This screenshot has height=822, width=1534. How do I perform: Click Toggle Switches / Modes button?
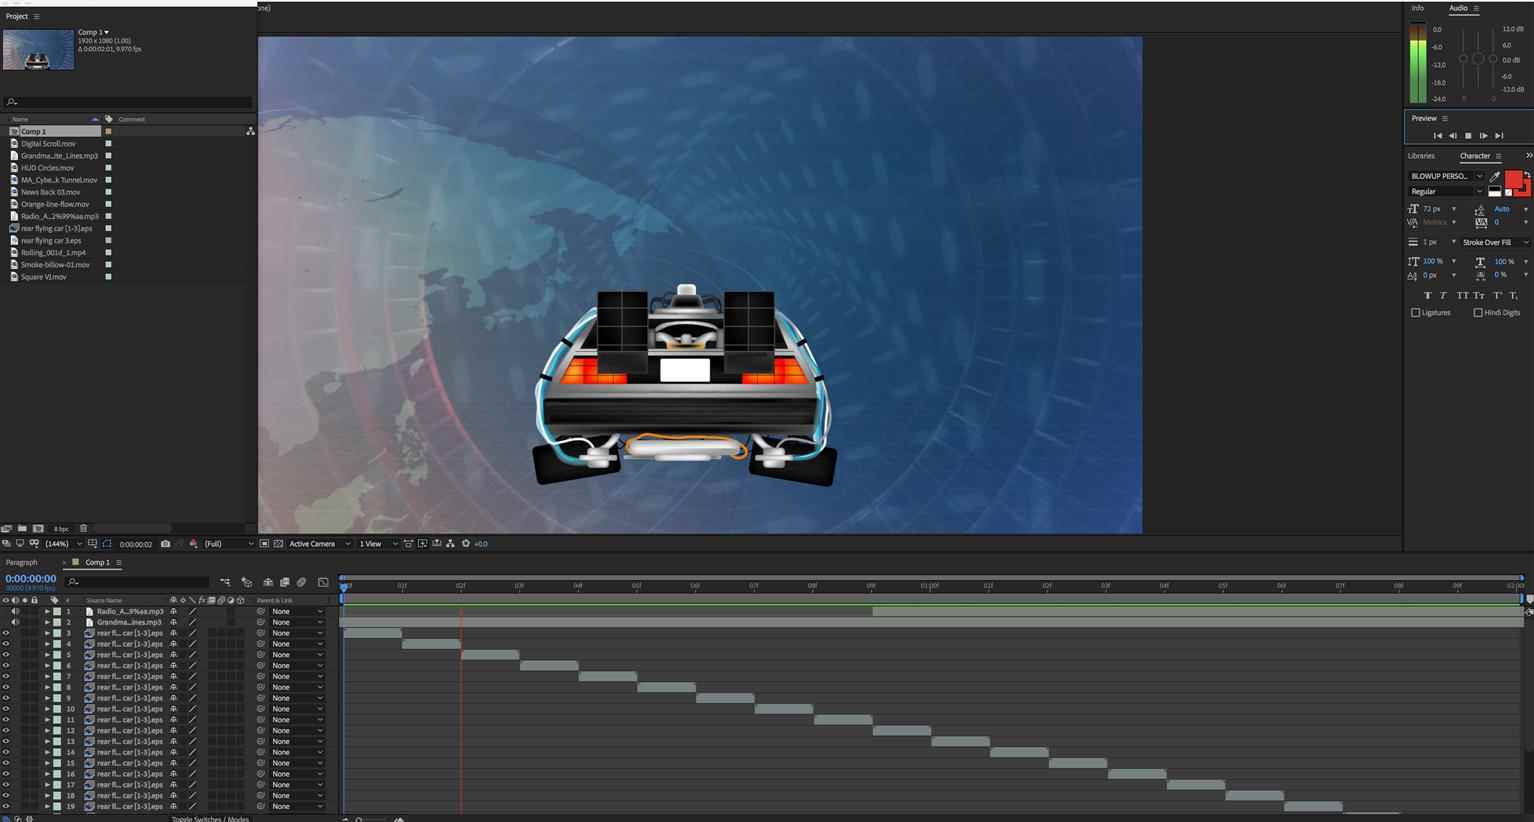(x=210, y=819)
